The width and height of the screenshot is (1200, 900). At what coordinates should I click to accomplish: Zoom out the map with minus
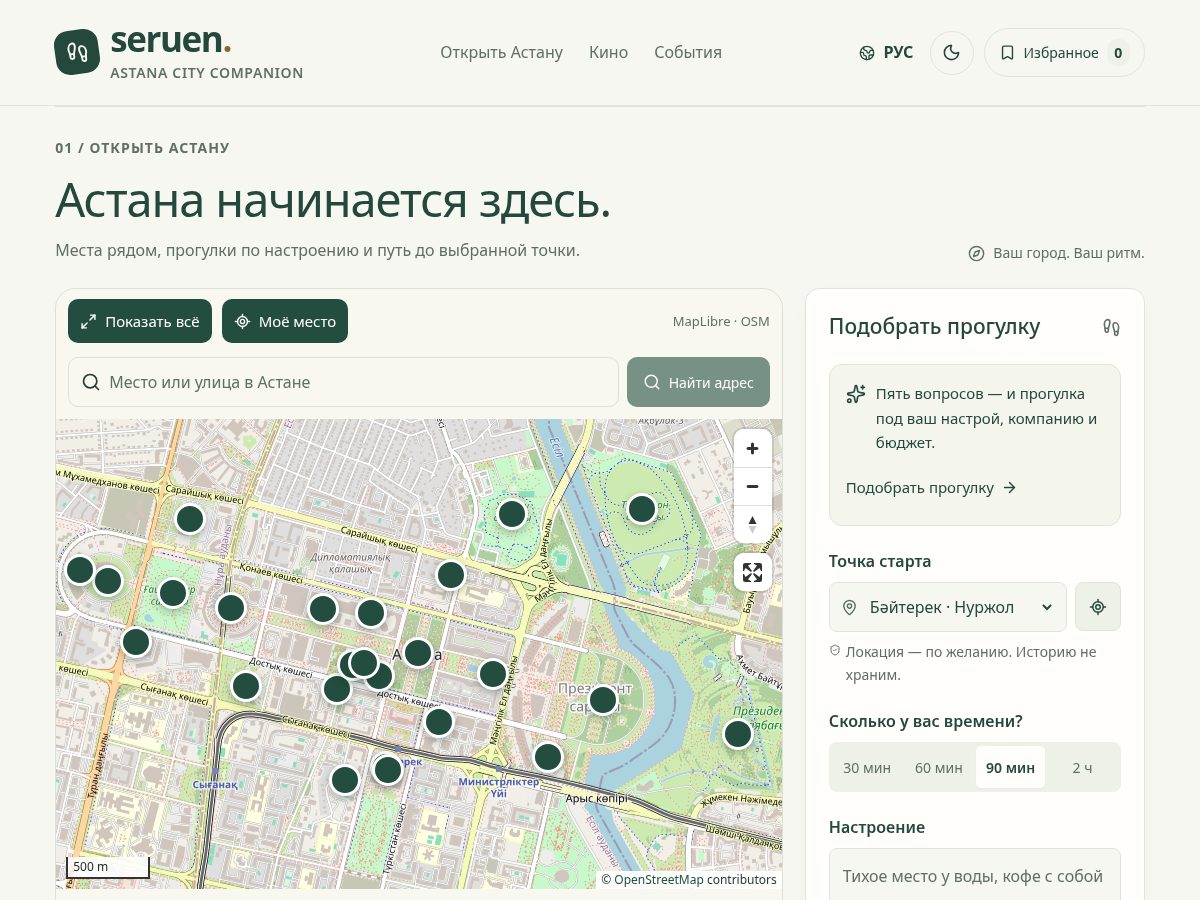752,486
